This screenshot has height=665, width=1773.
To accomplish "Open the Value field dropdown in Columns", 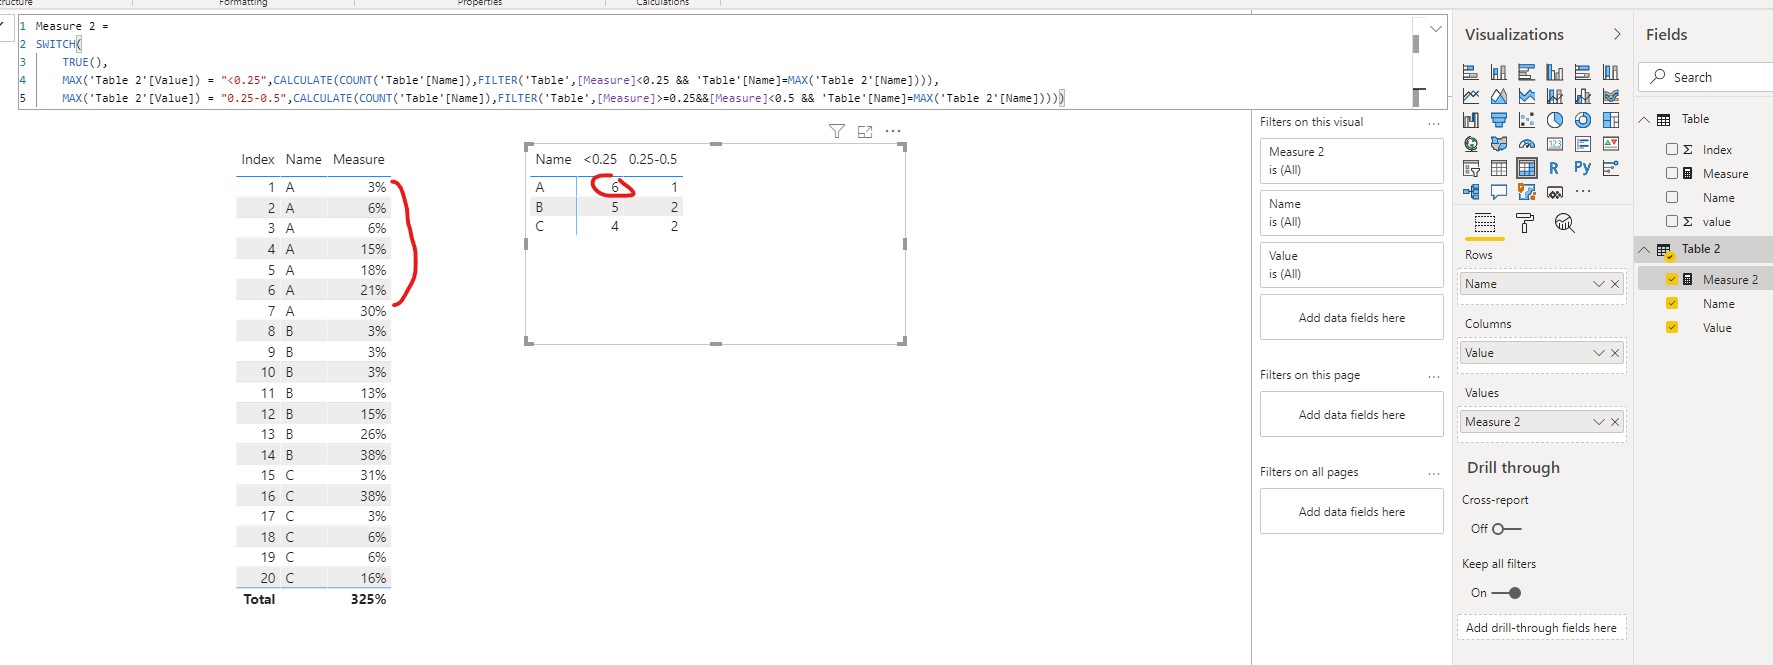I will (x=1598, y=353).
